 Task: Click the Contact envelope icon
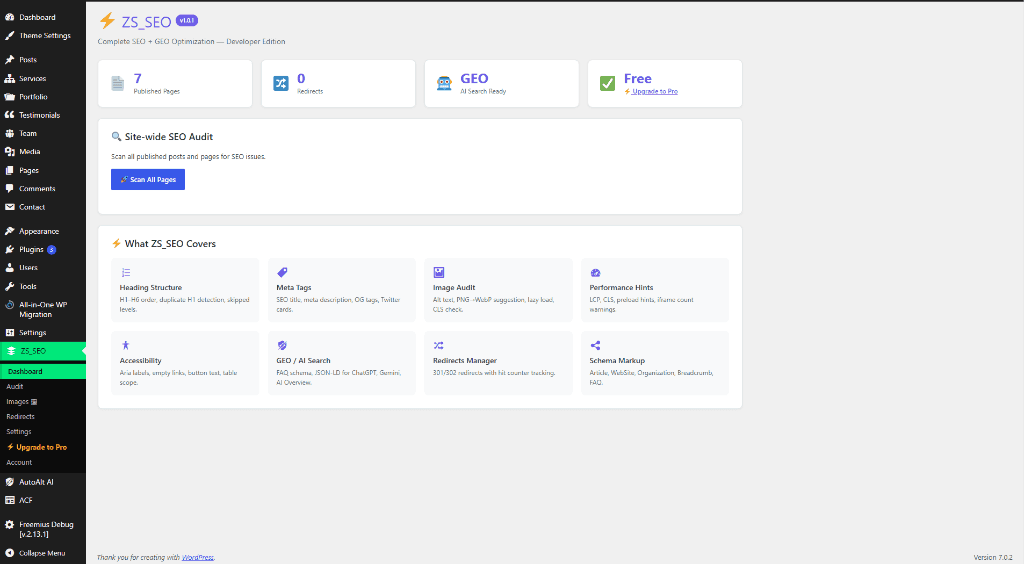pyautogui.click(x=10, y=207)
